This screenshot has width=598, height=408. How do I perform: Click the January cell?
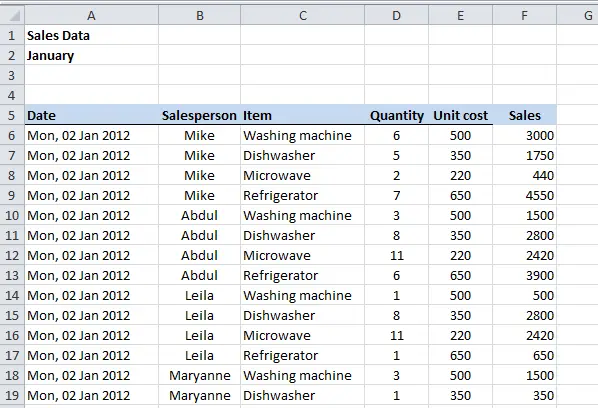92,55
